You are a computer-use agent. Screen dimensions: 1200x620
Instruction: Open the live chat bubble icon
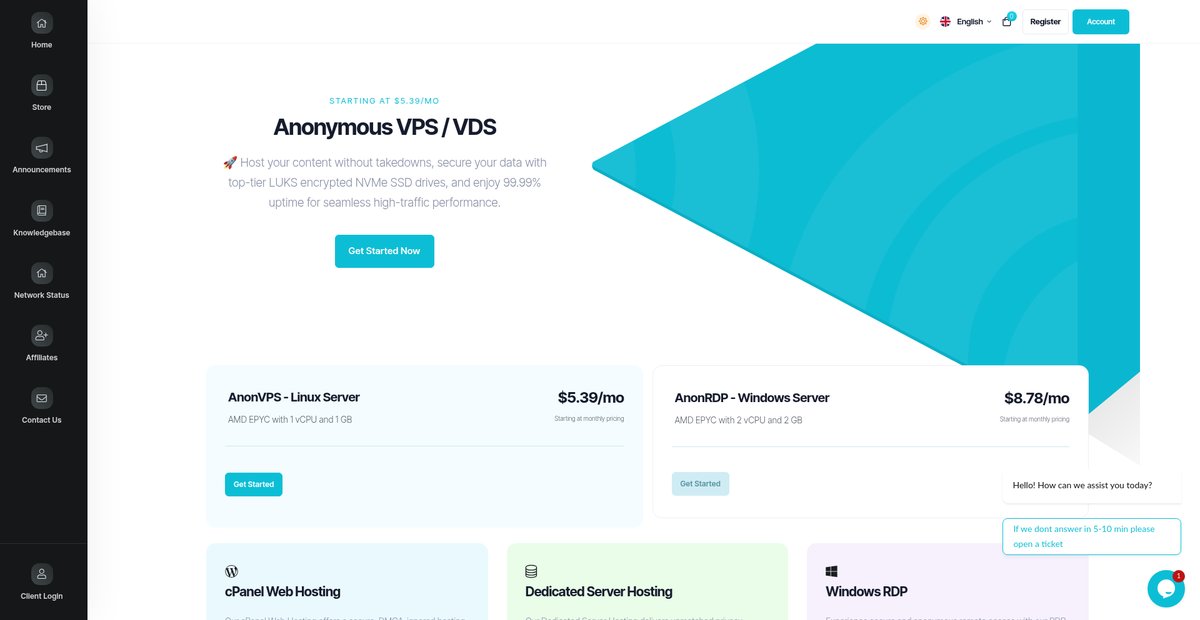(1165, 589)
